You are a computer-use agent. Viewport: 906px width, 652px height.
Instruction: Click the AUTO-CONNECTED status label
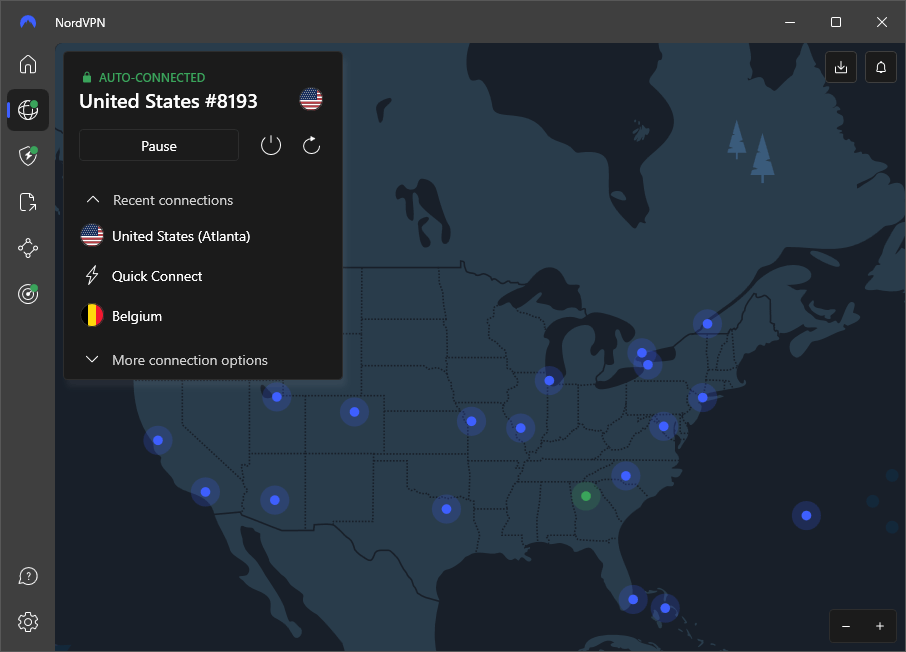click(152, 77)
